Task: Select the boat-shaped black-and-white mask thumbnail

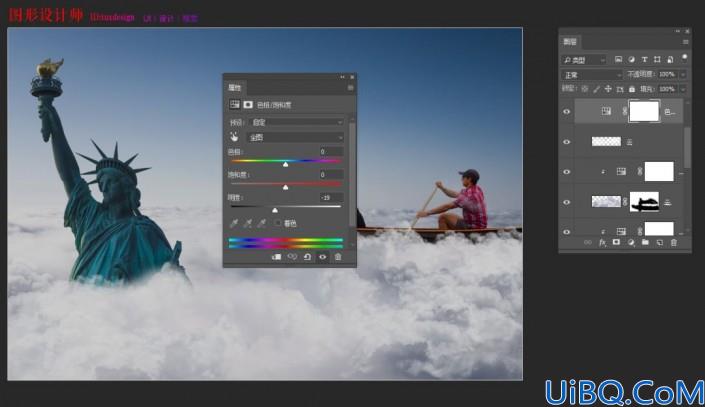Action: point(644,202)
